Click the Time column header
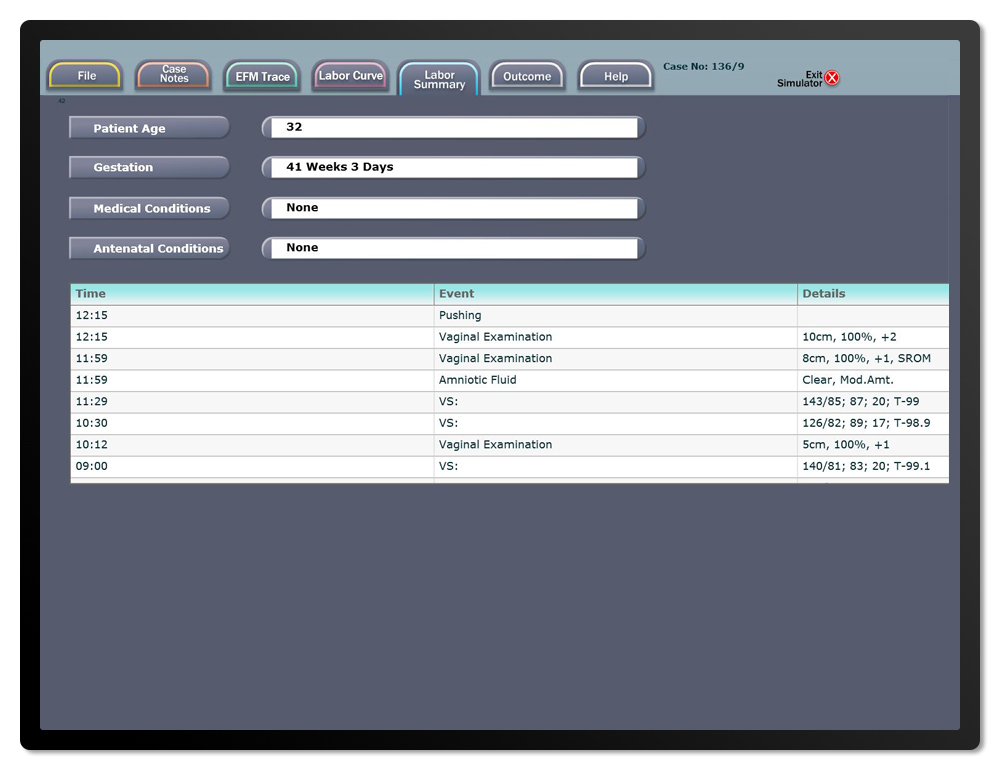The image size is (1000, 770). pyautogui.click(x=252, y=294)
